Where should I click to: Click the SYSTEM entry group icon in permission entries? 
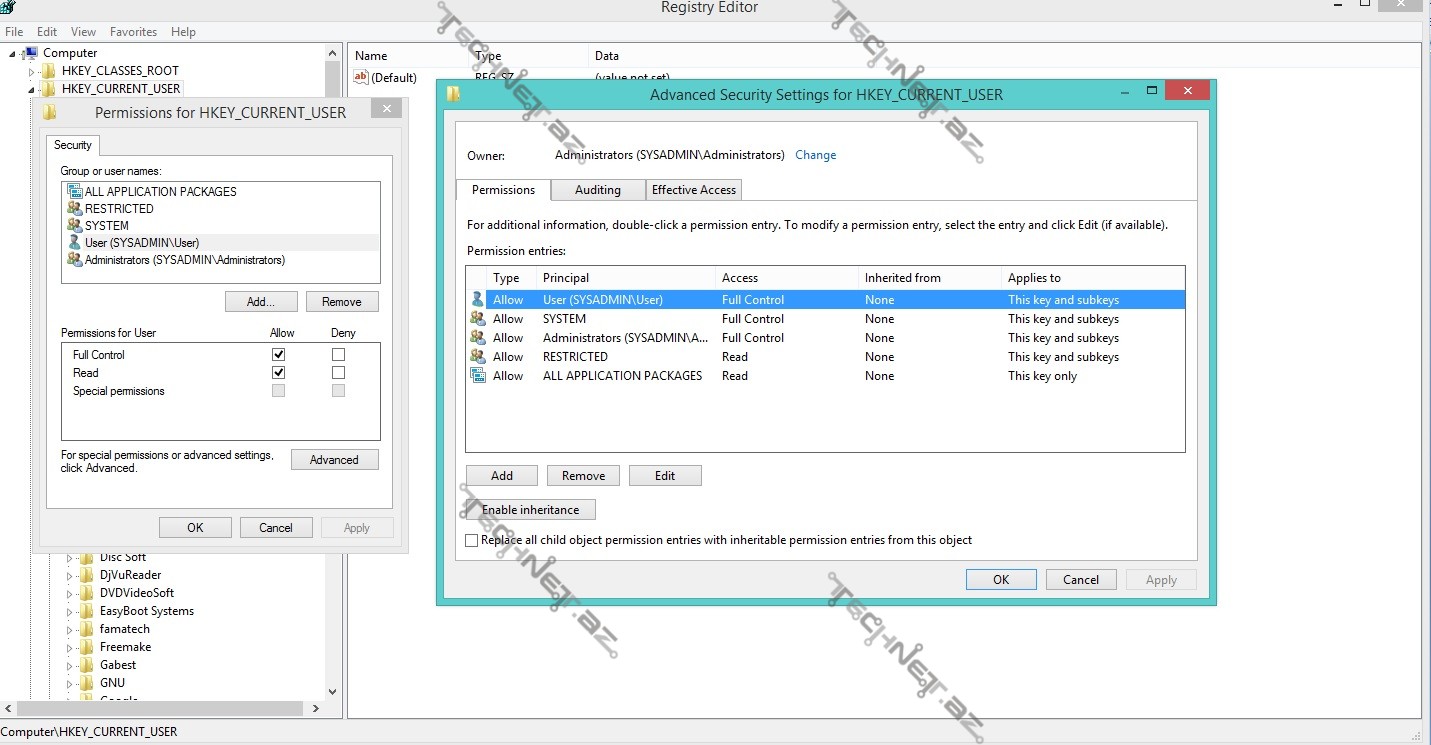(478, 319)
